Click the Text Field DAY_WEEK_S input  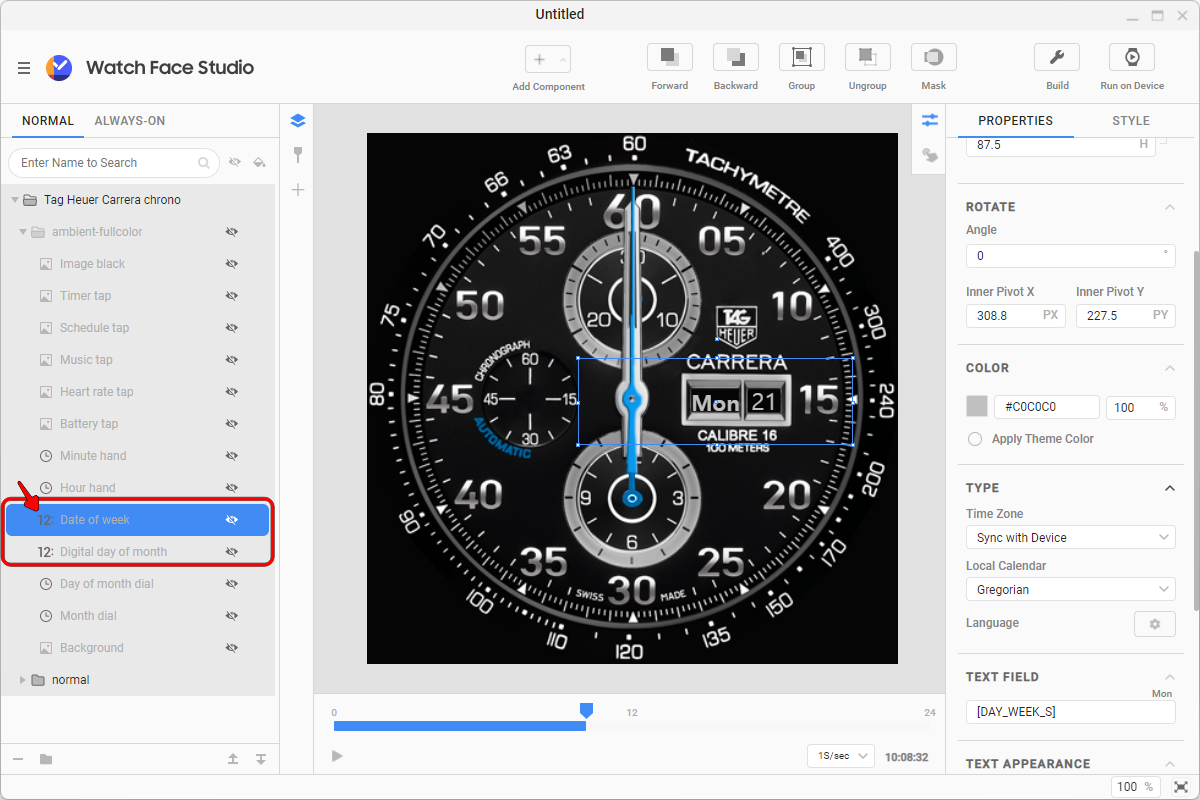(1070, 712)
